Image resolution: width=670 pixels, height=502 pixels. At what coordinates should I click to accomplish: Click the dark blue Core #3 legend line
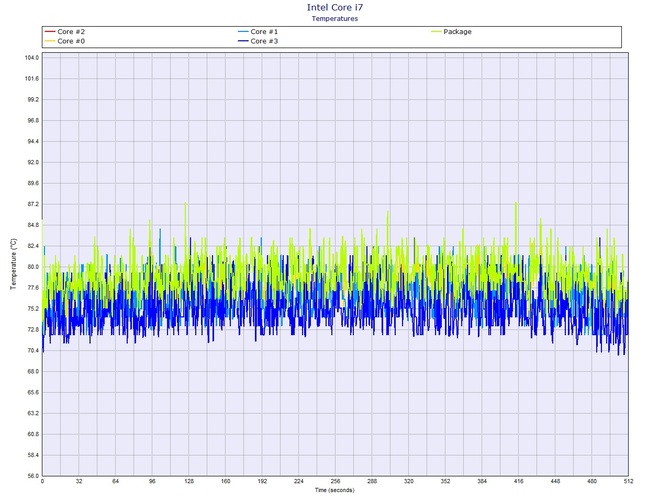click(243, 41)
